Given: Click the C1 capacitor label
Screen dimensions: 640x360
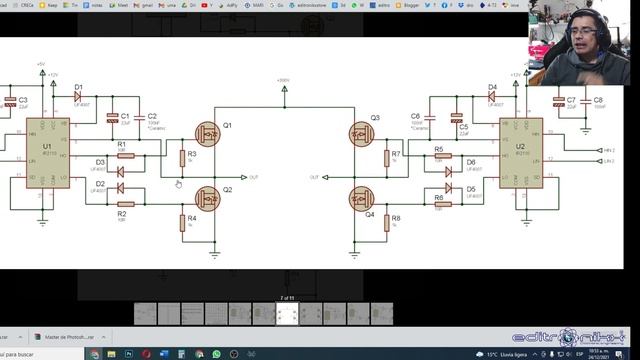Looking at the screenshot, I should pos(125,116).
